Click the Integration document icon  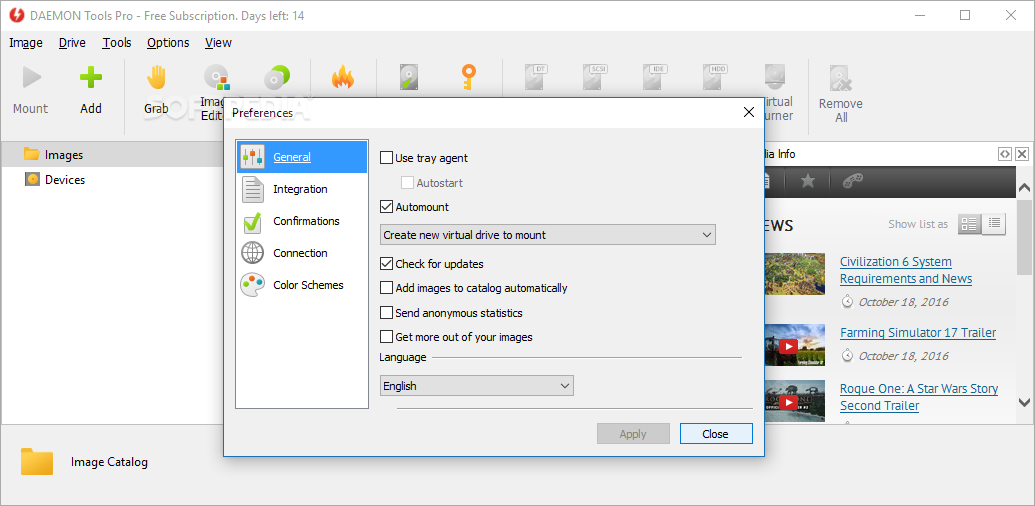point(253,189)
